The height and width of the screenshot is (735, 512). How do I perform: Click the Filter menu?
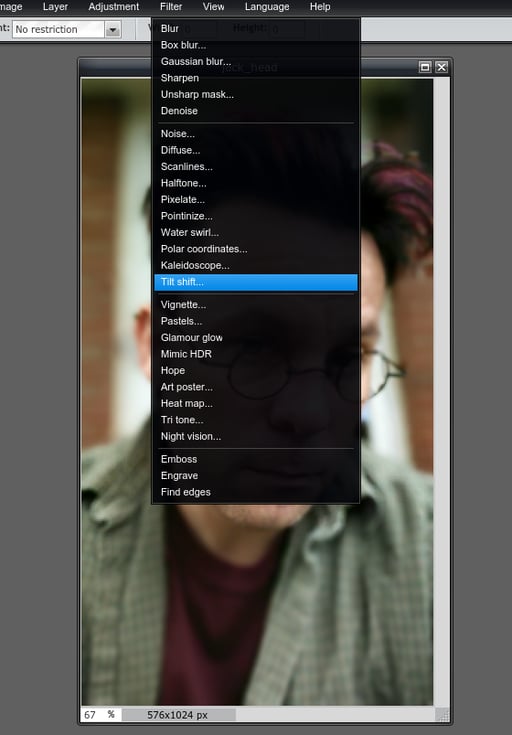(x=171, y=7)
